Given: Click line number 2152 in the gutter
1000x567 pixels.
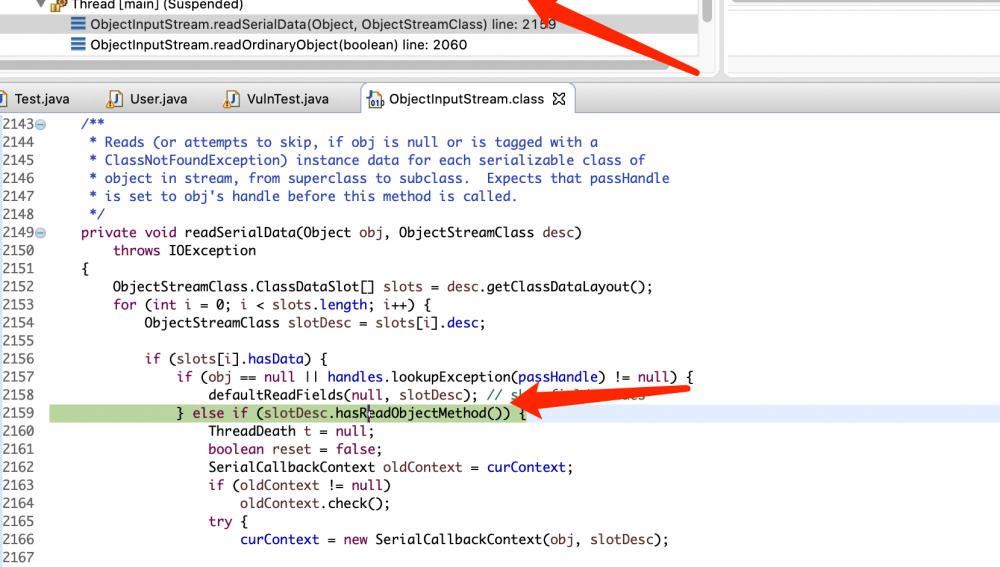Looking at the screenshot, I should 18,287.
